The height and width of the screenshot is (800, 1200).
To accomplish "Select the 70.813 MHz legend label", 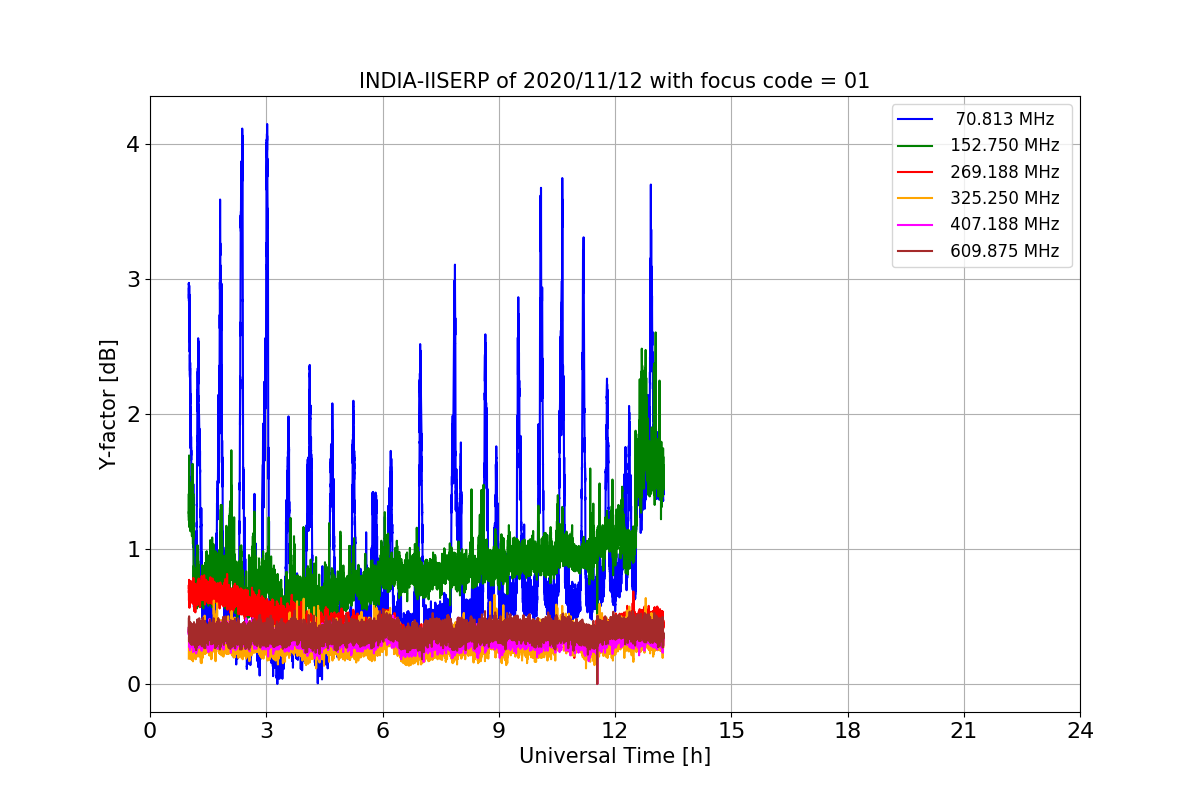I will [1005, 119].
